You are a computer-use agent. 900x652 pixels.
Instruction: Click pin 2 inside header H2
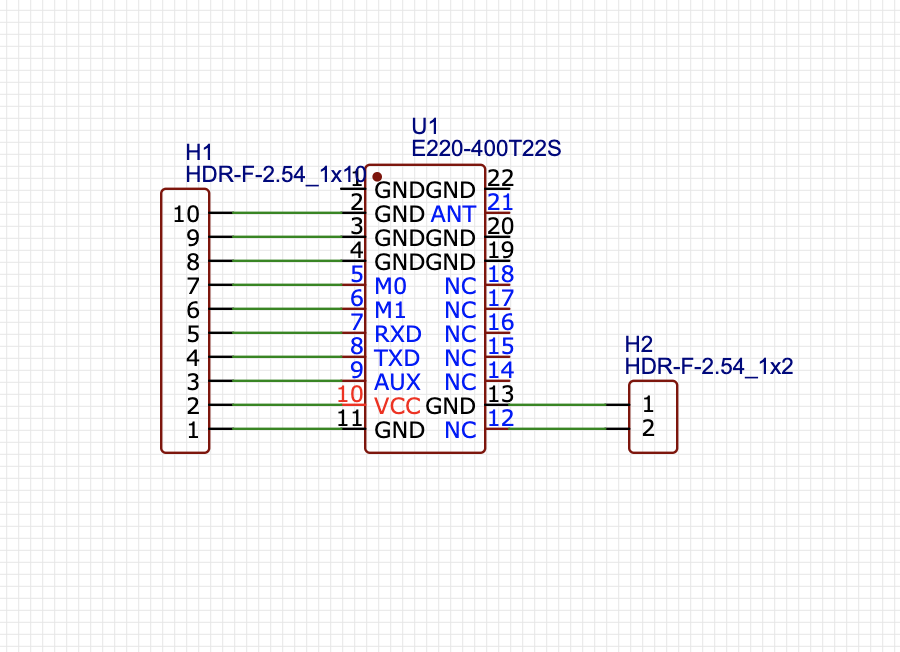pyautogui.click(x=648, y=429)
